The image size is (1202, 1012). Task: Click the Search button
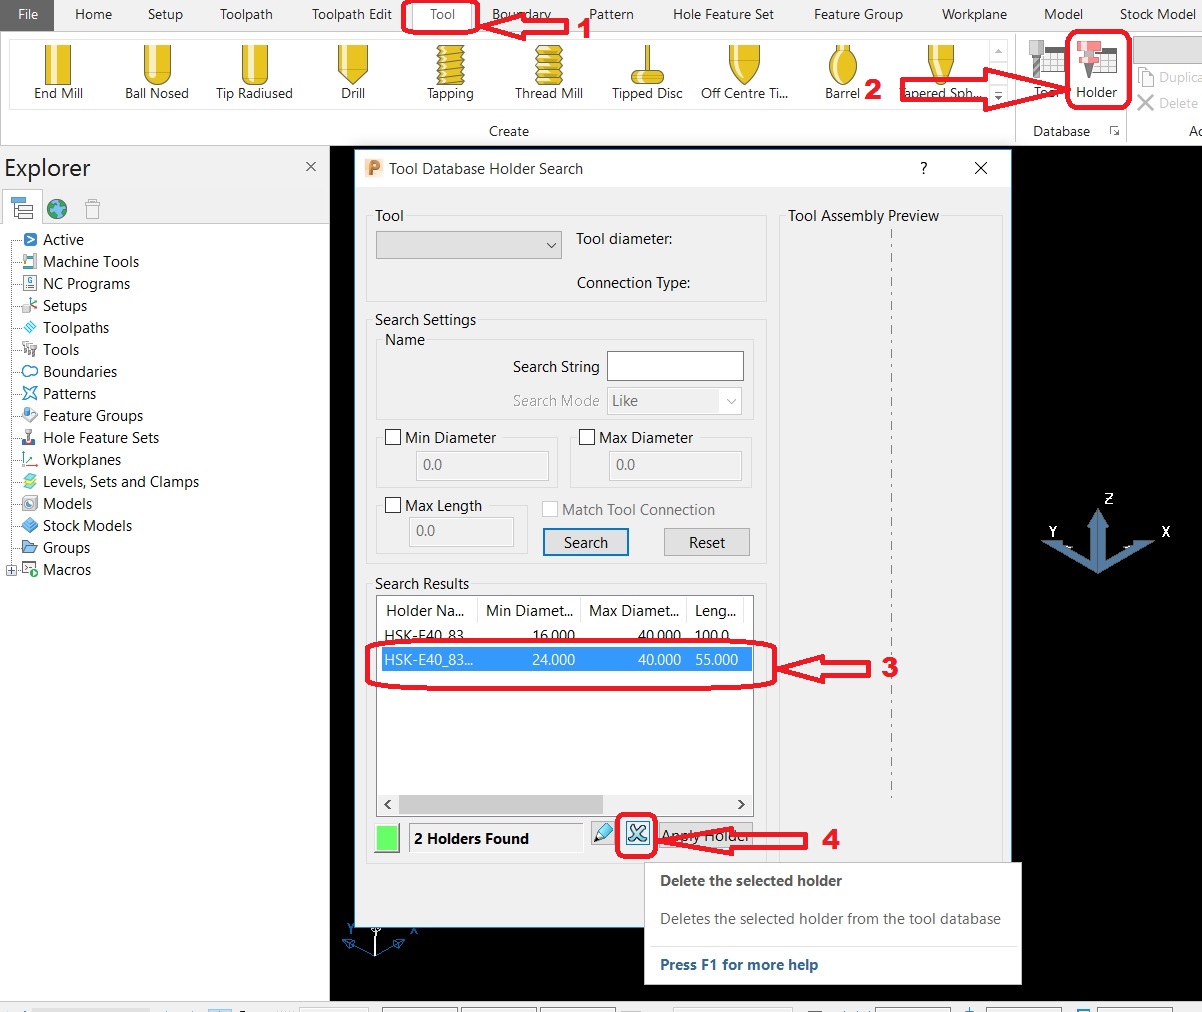(x=585, y=542)
